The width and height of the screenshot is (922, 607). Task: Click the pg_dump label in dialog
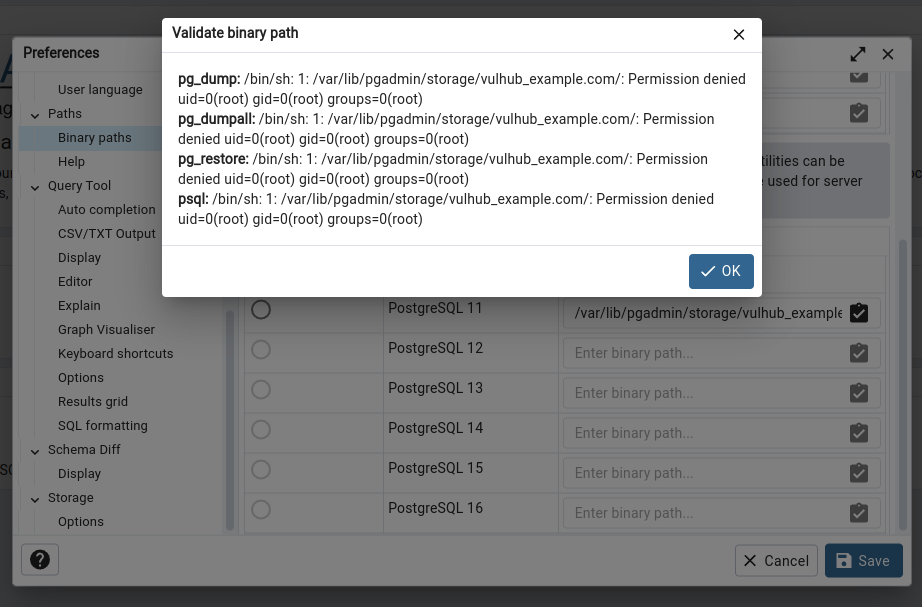point(209,79)
